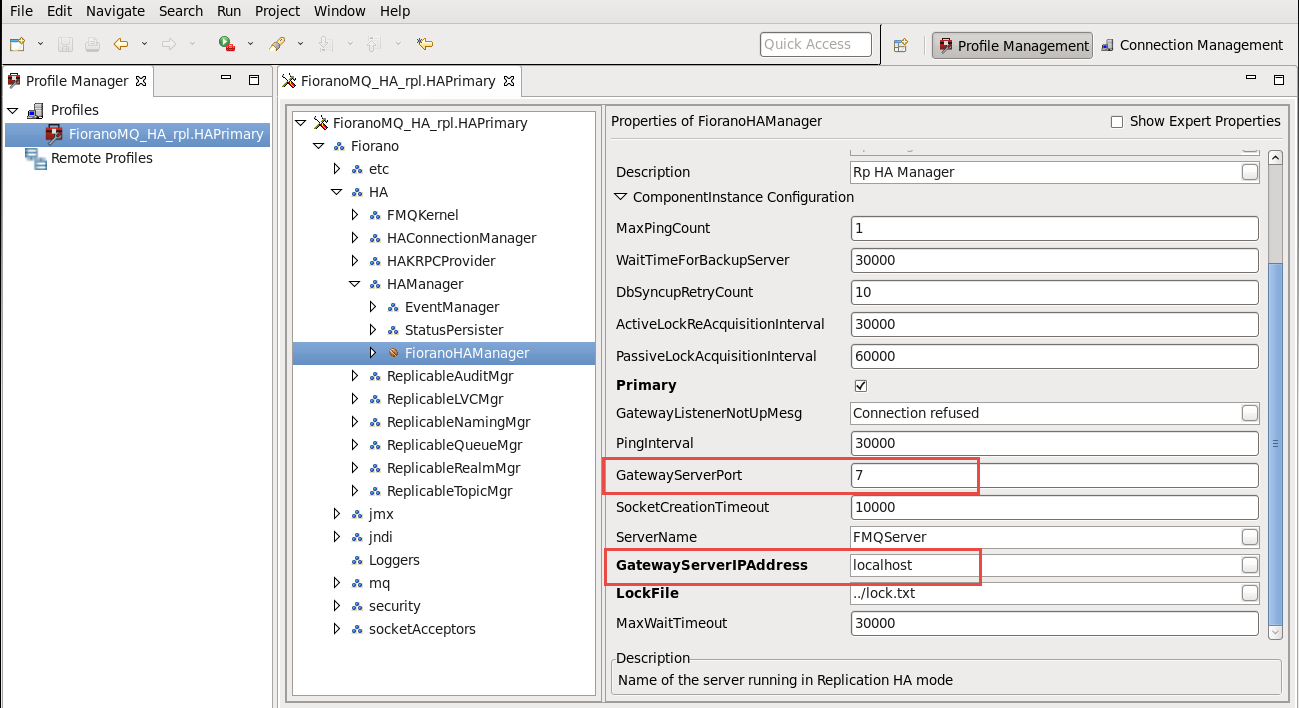
Task: Click the Back navigation arrow icon
Action: 121,44
